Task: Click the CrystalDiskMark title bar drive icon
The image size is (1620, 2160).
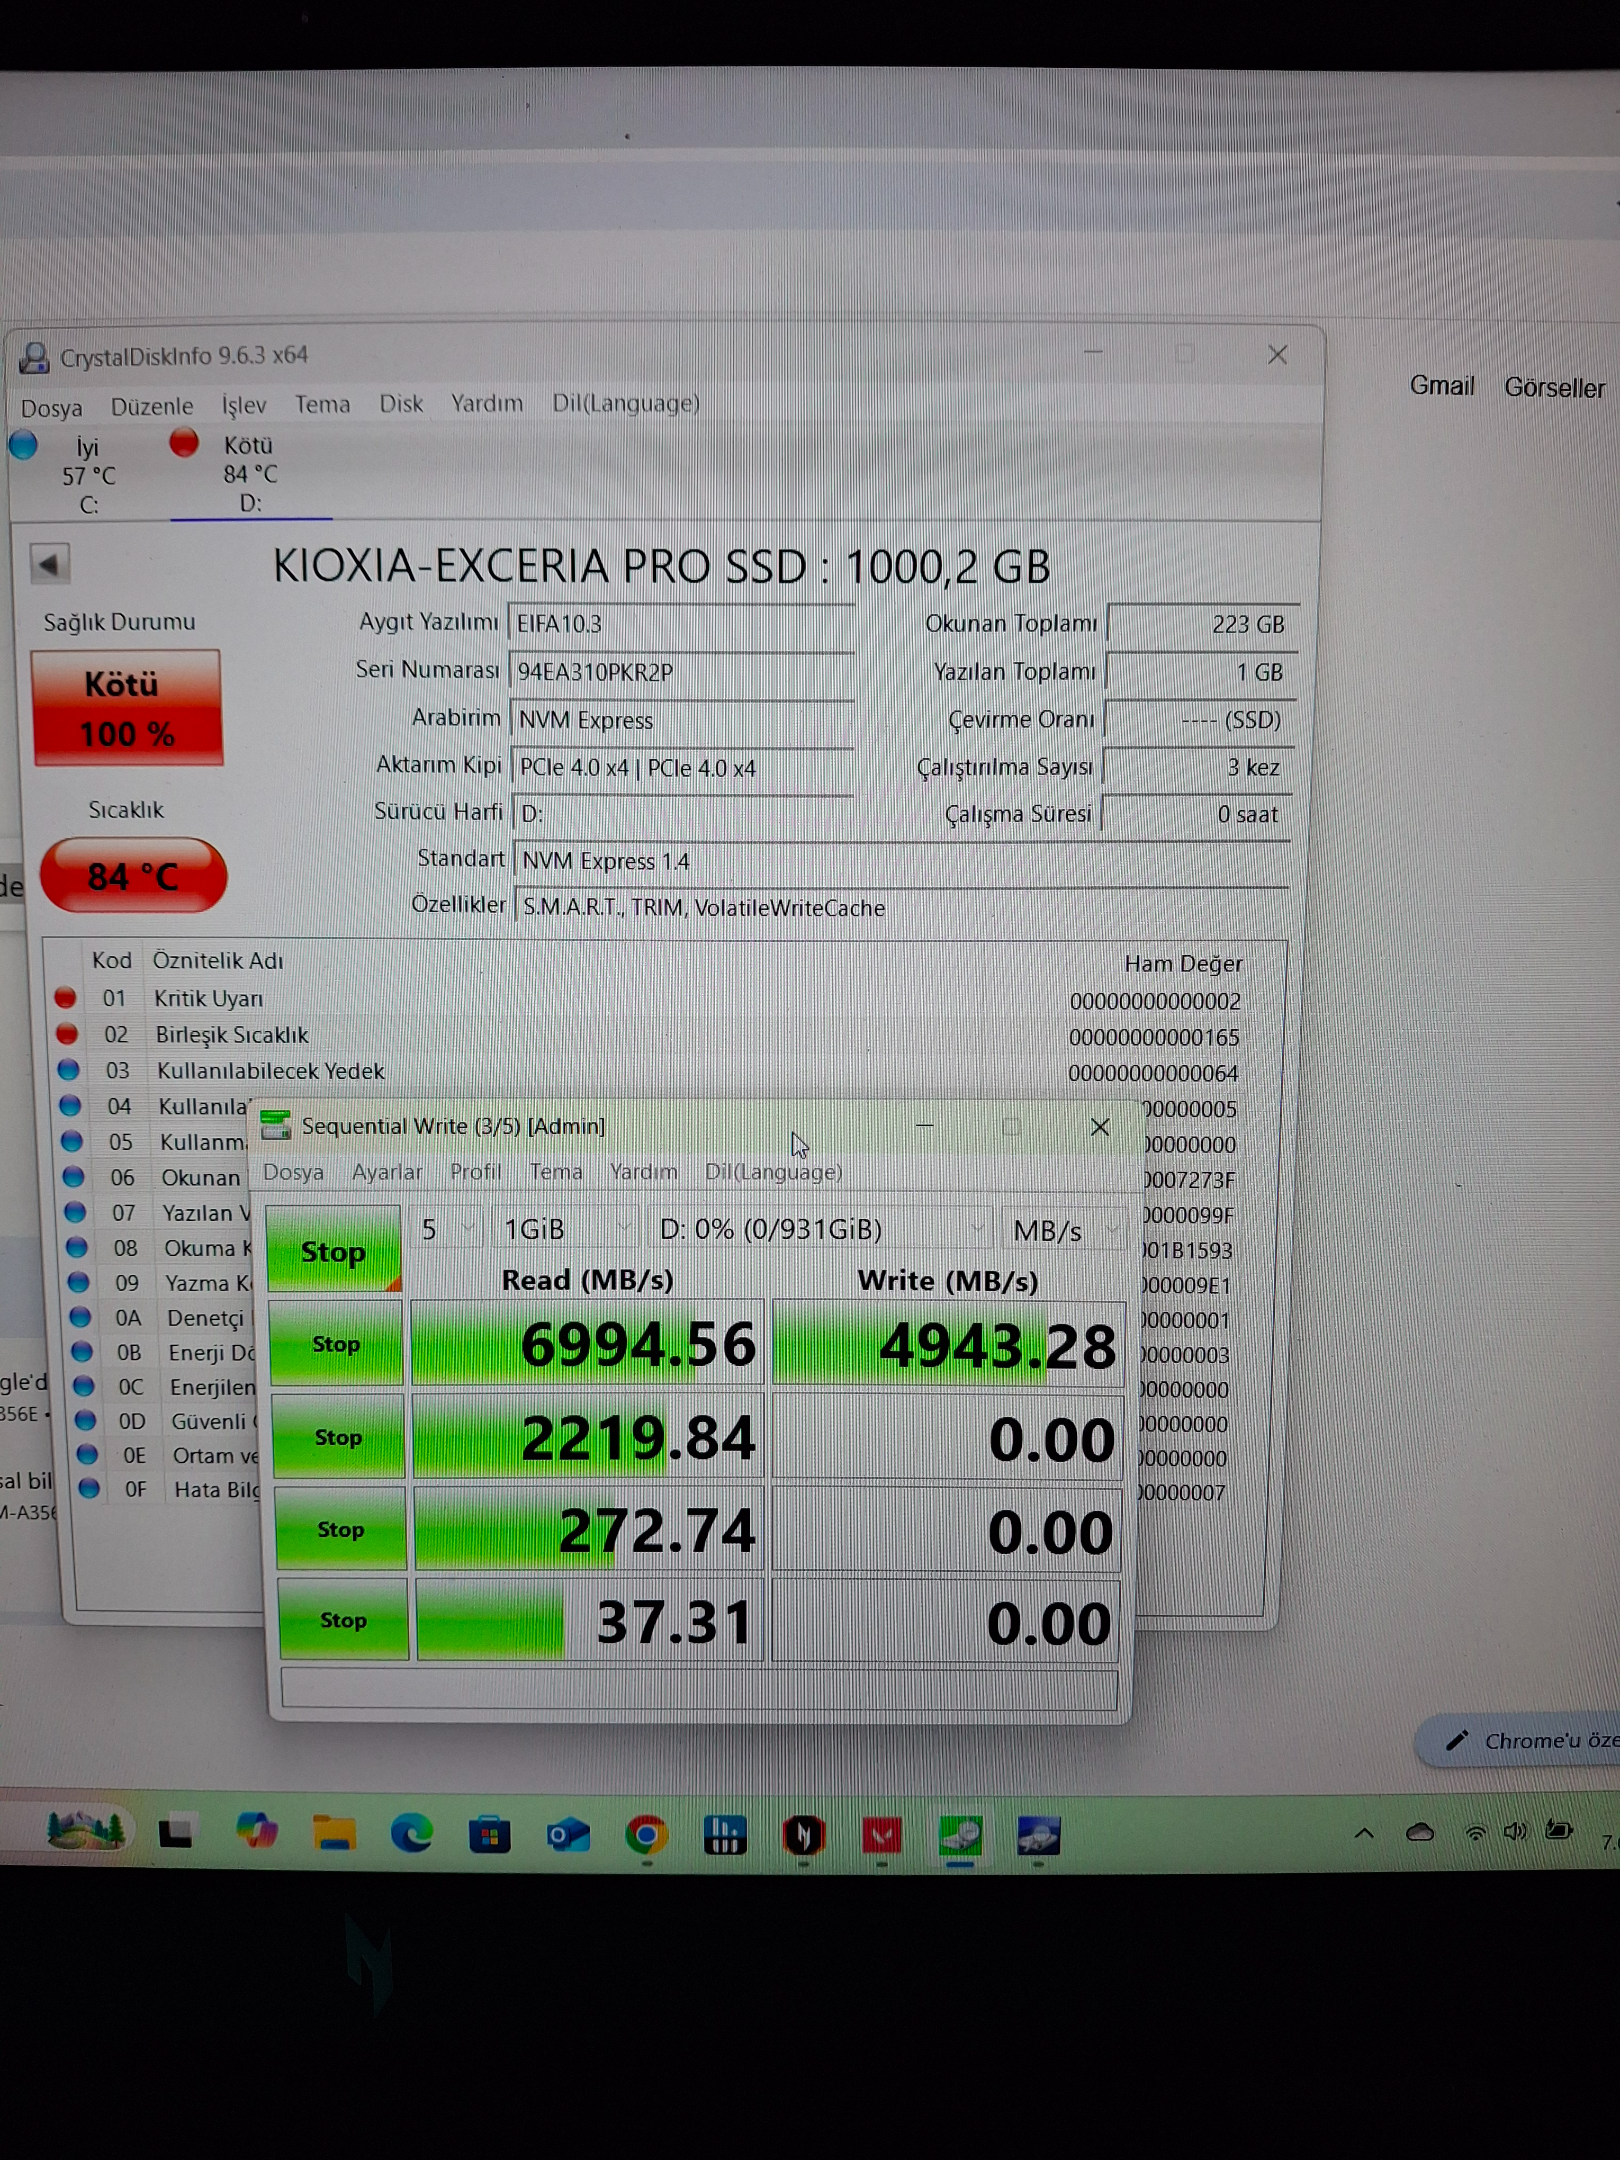Action: tap(275, 1125)
